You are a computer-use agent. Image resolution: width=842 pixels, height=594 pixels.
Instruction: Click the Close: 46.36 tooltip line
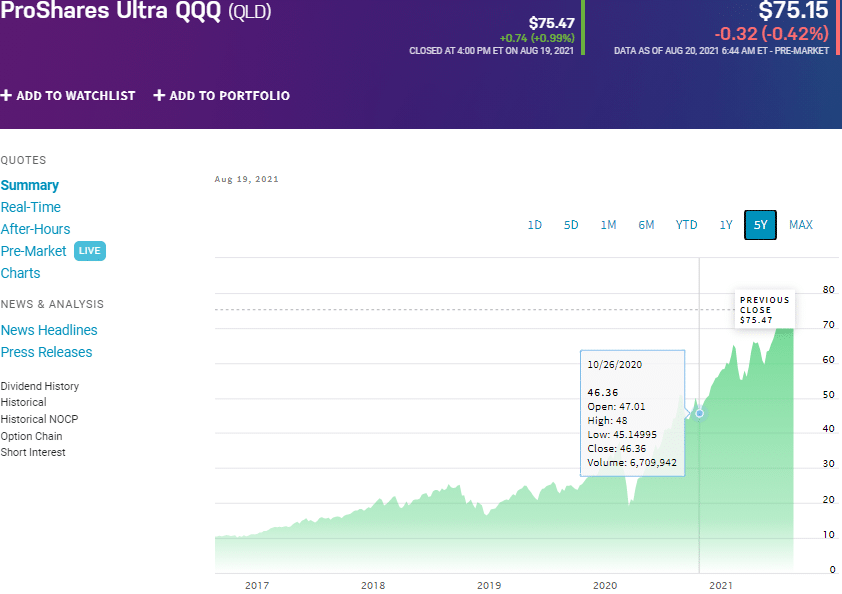(616, 448)
